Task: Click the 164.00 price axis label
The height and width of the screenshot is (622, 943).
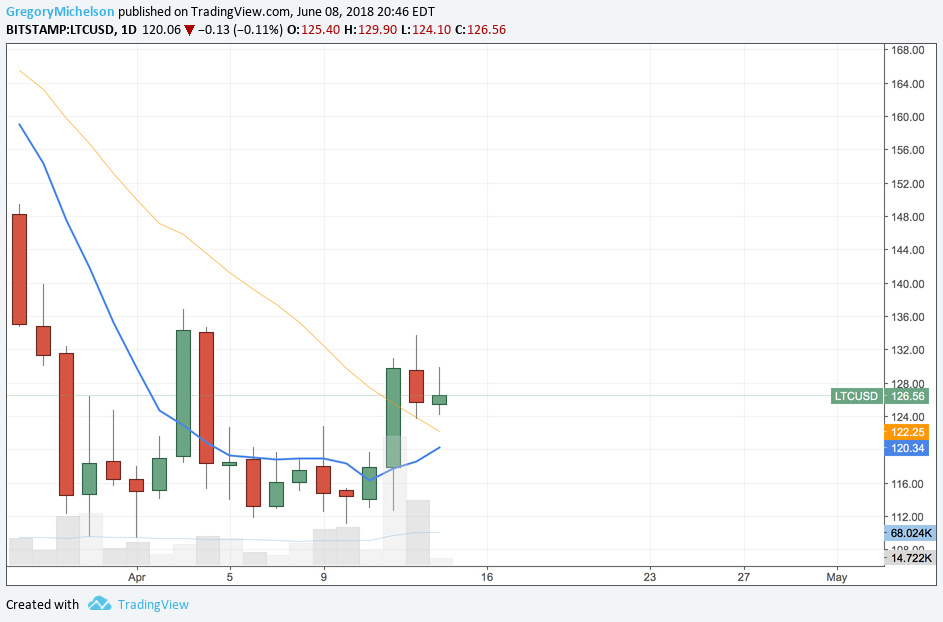Action: coord(908,84)
